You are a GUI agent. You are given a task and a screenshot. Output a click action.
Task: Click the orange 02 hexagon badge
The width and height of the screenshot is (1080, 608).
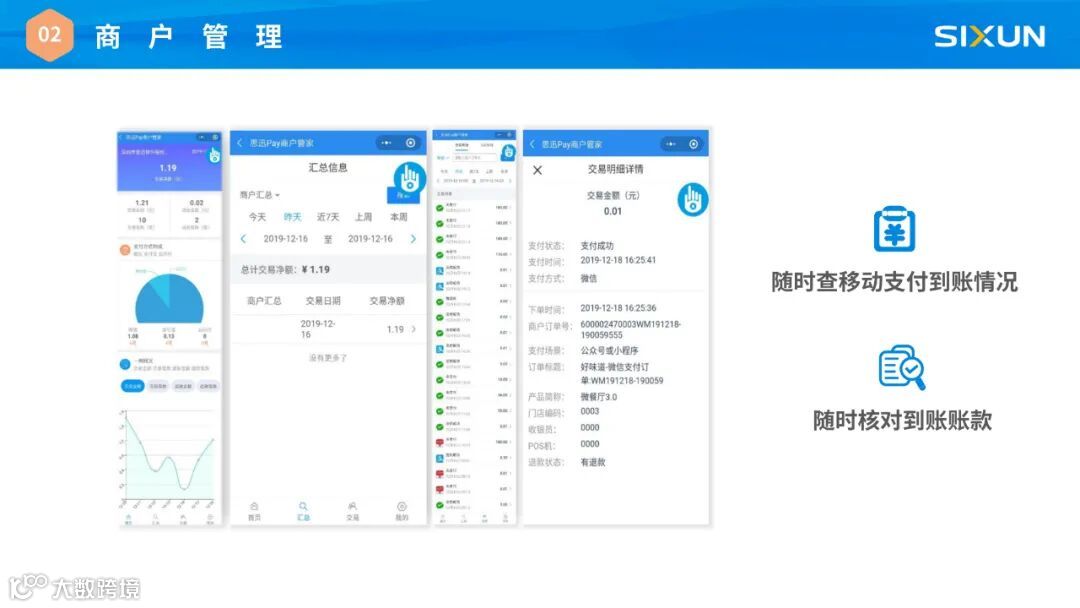[49, 34]
